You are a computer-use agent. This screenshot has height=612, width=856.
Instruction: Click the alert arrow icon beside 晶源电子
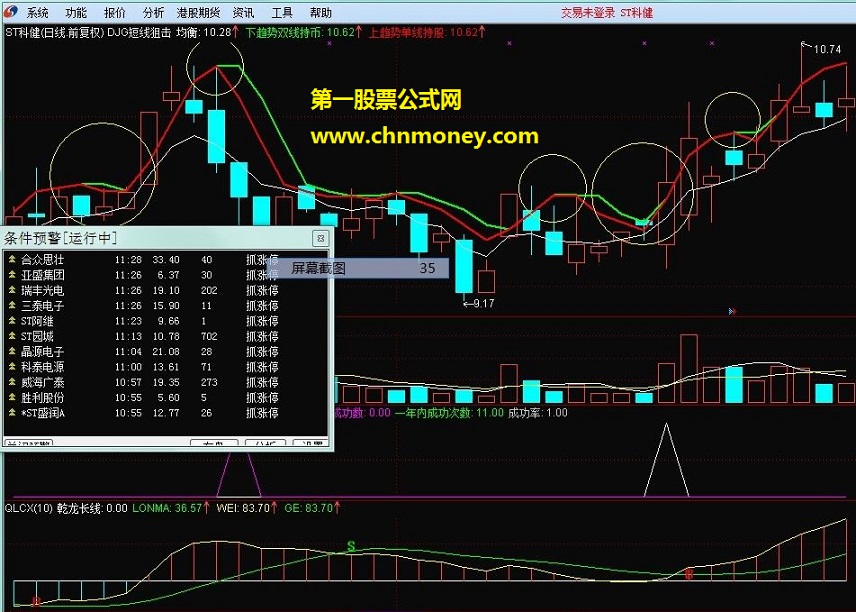(x=11, y=351)
